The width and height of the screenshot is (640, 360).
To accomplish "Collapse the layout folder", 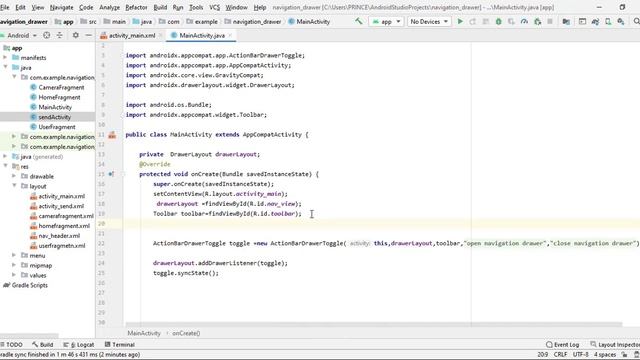I will coord(14,186).
